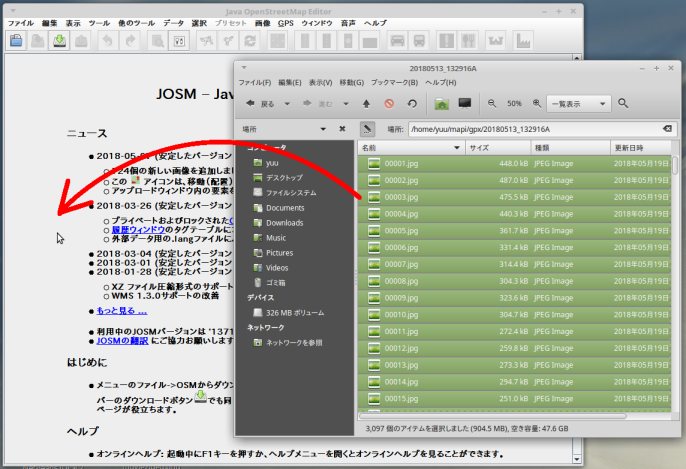Click JOSM page scroll down arrow
Viewport: 686px width, 469px height.
click(577, 459)
